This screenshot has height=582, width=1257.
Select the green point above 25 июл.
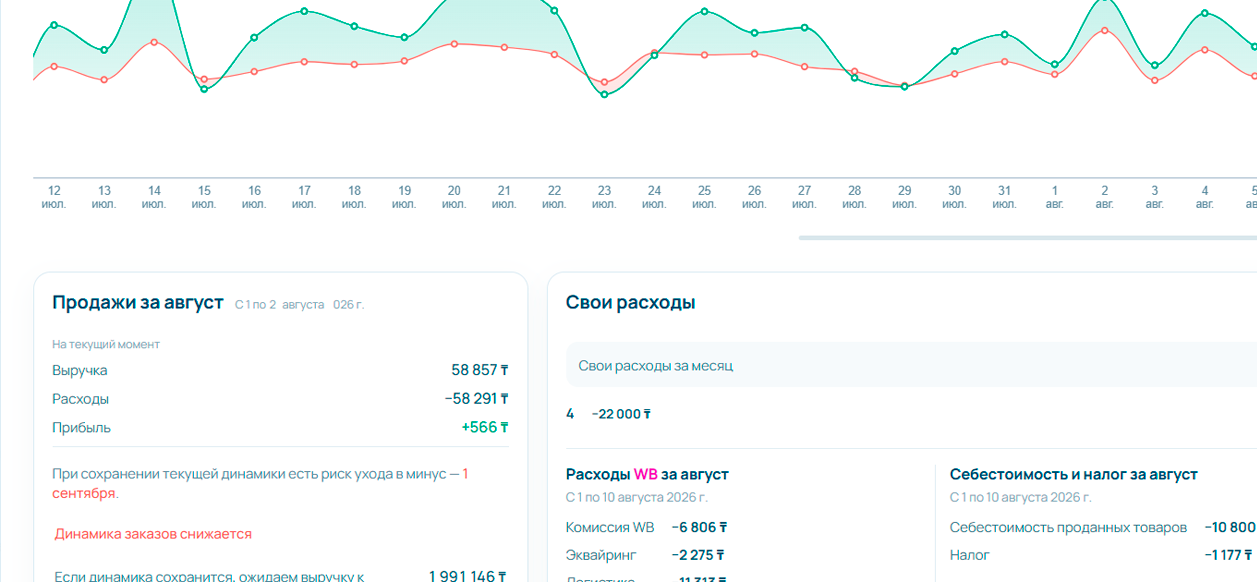704,11
